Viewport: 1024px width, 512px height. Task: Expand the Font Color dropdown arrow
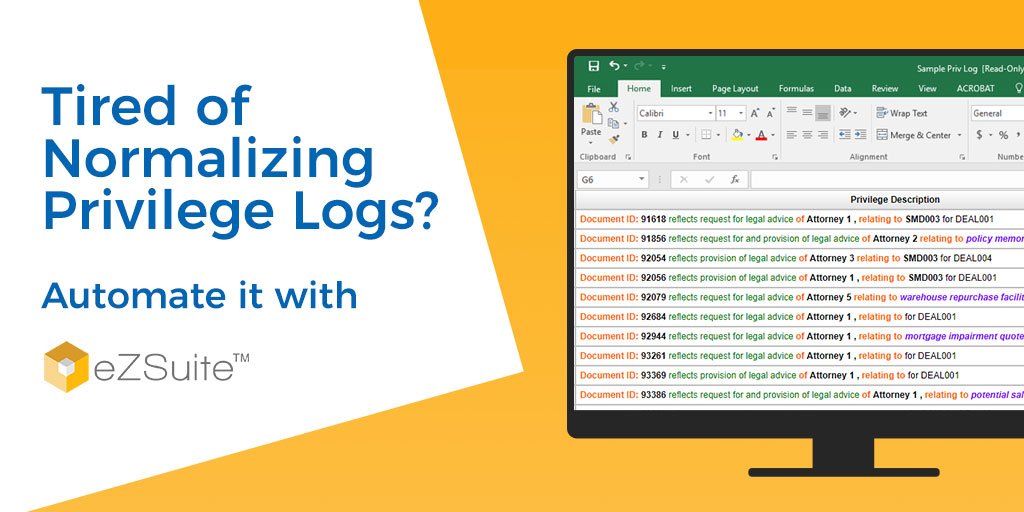(773, 135)
